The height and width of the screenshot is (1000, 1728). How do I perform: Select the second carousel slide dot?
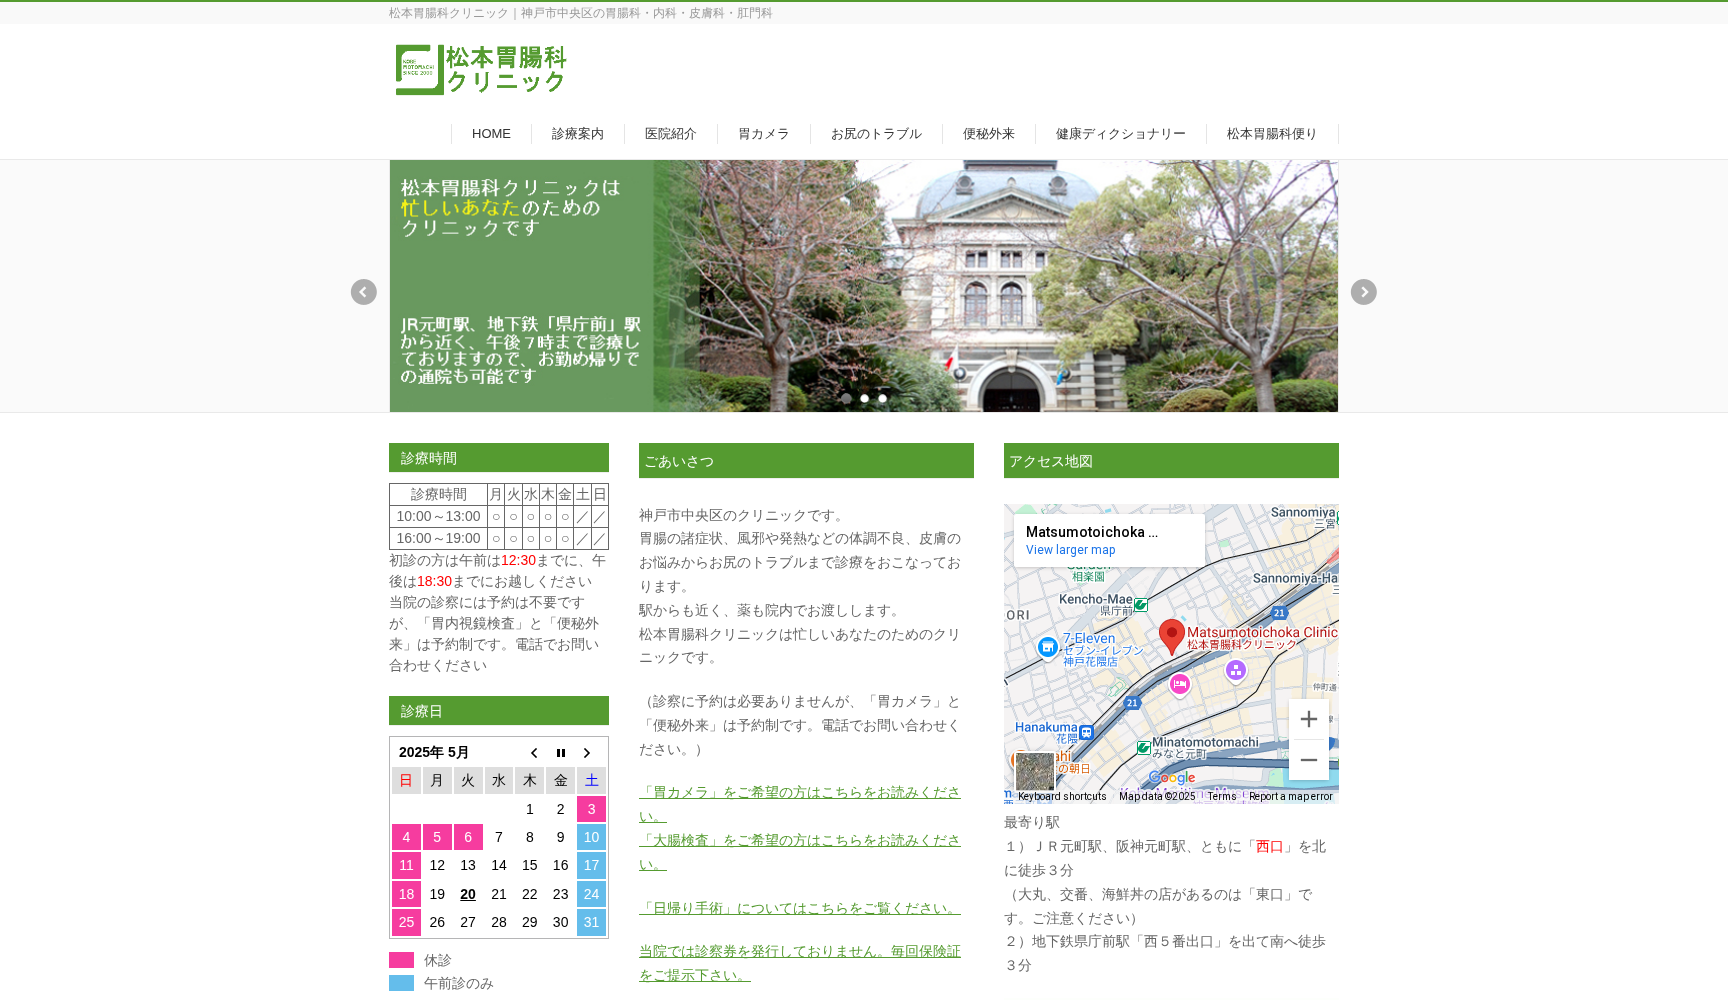(864, 398)
